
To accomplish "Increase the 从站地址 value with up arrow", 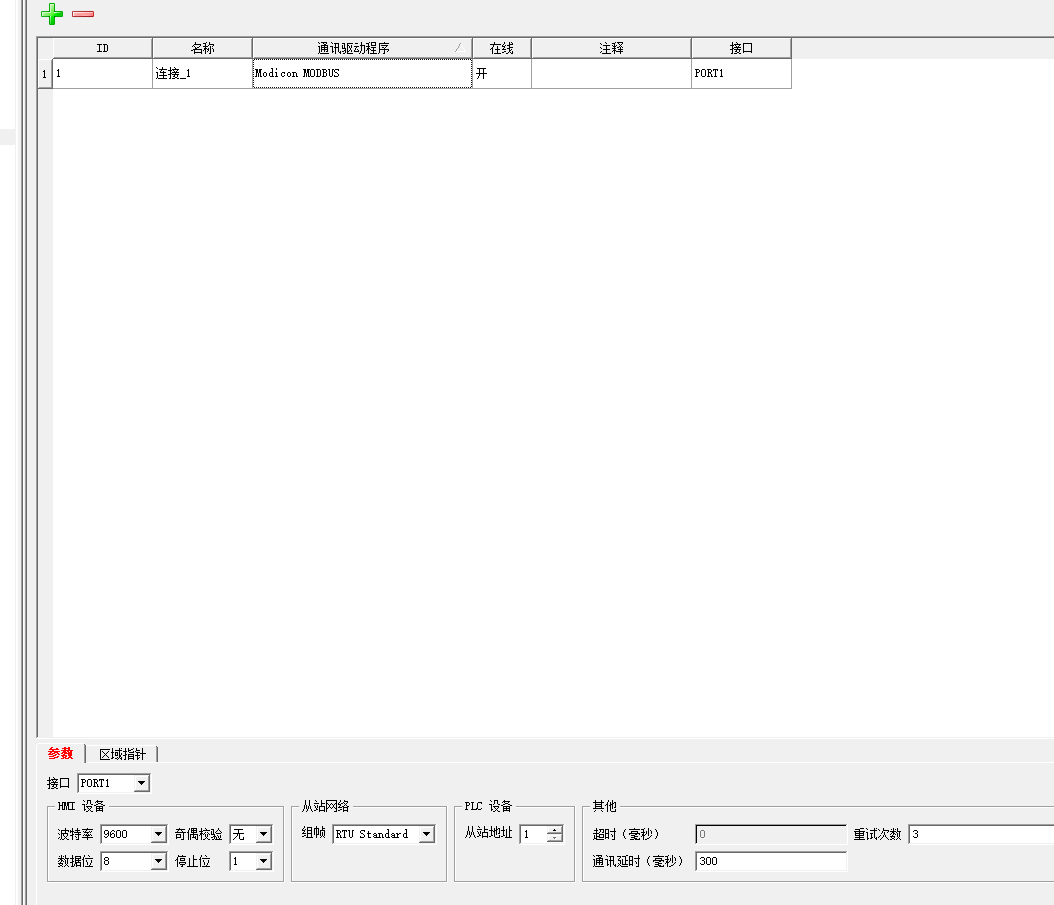I will click(x=554, y=830).
